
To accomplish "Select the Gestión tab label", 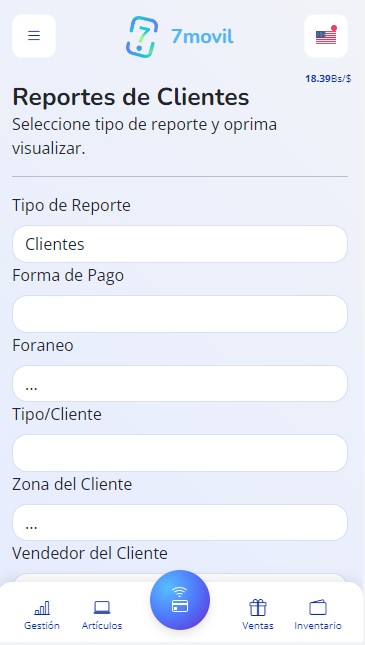I will click(42, 626).
